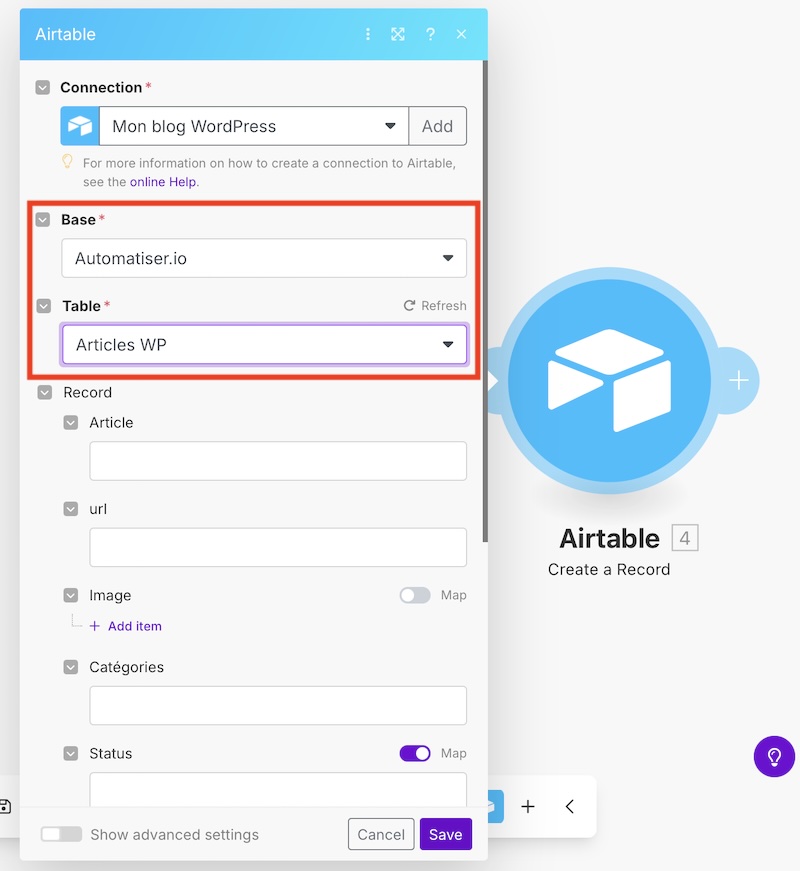Click the purple lightbulb help button
This screenshot has width=800, height=871.
774,756
